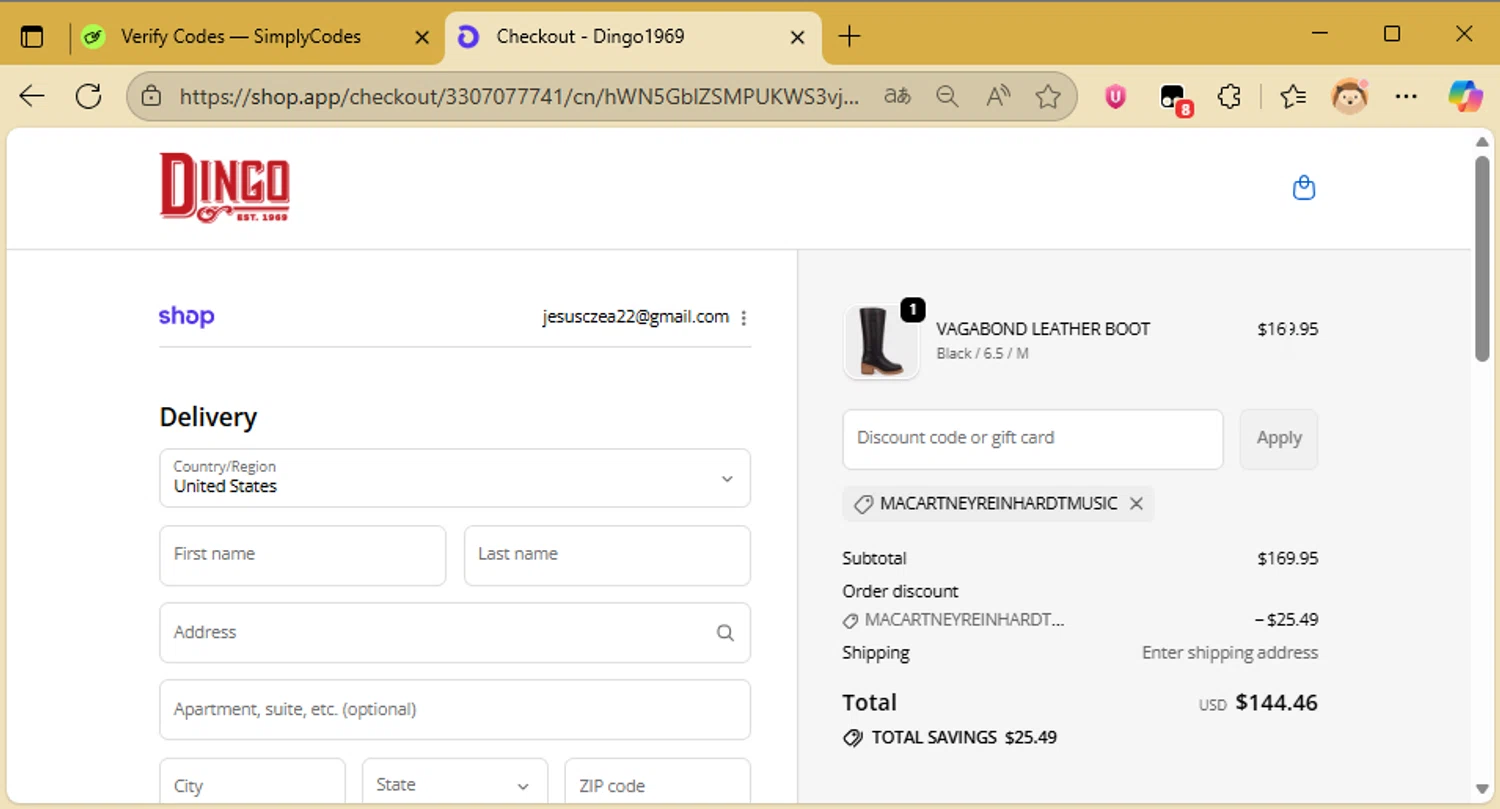Maximize the browser window
Image resolution: width=1500 pixels, height=809 pixels.
[x=1392, y=34]
